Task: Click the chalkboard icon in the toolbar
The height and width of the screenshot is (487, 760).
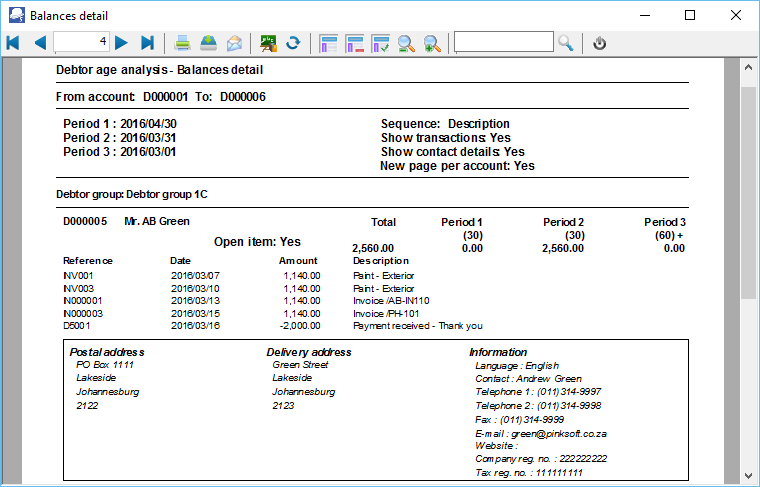Action: point(268,42)
